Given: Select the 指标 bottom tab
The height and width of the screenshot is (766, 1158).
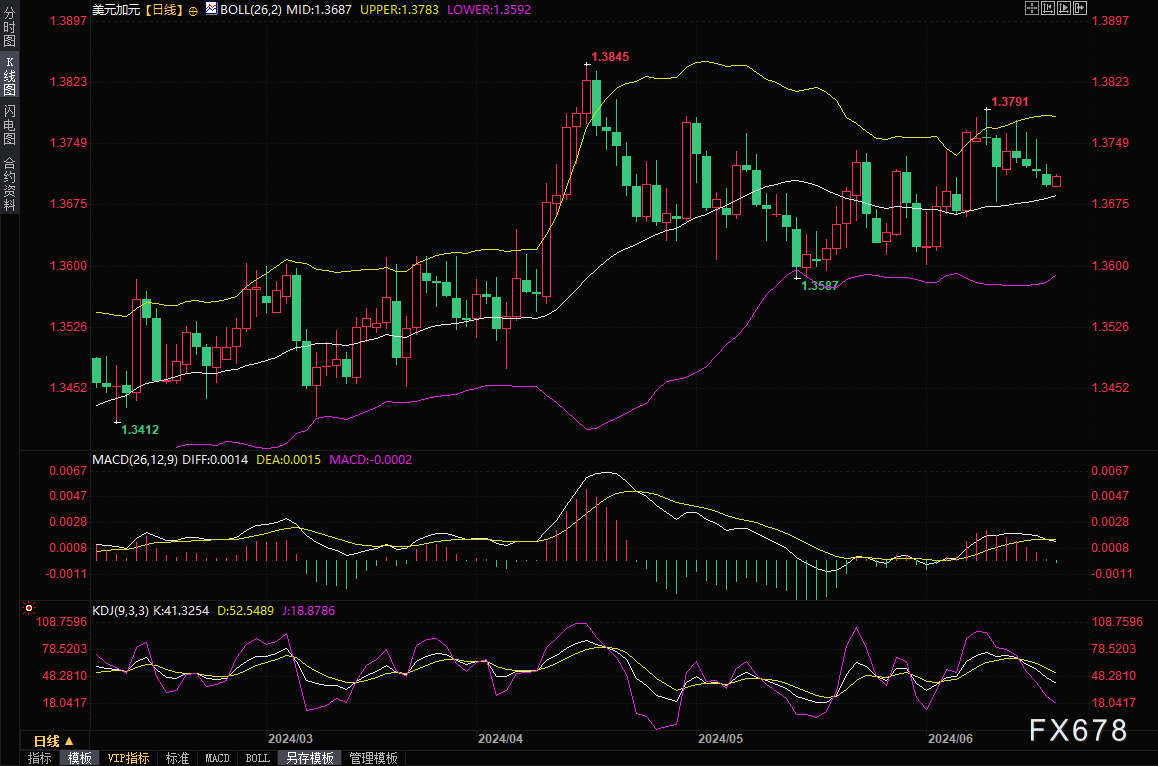Looking at the screenshot, I should [40, 758].
